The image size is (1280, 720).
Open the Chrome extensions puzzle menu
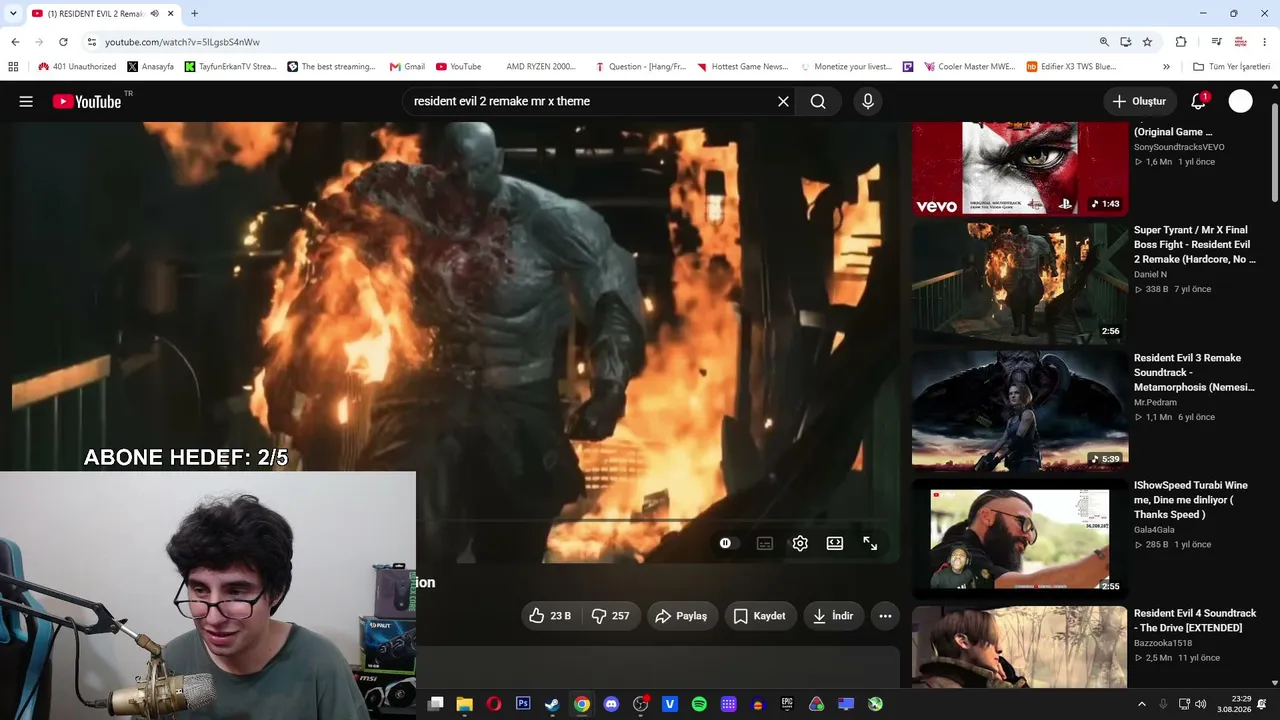pyautogui.click(x=1181, y=42)
